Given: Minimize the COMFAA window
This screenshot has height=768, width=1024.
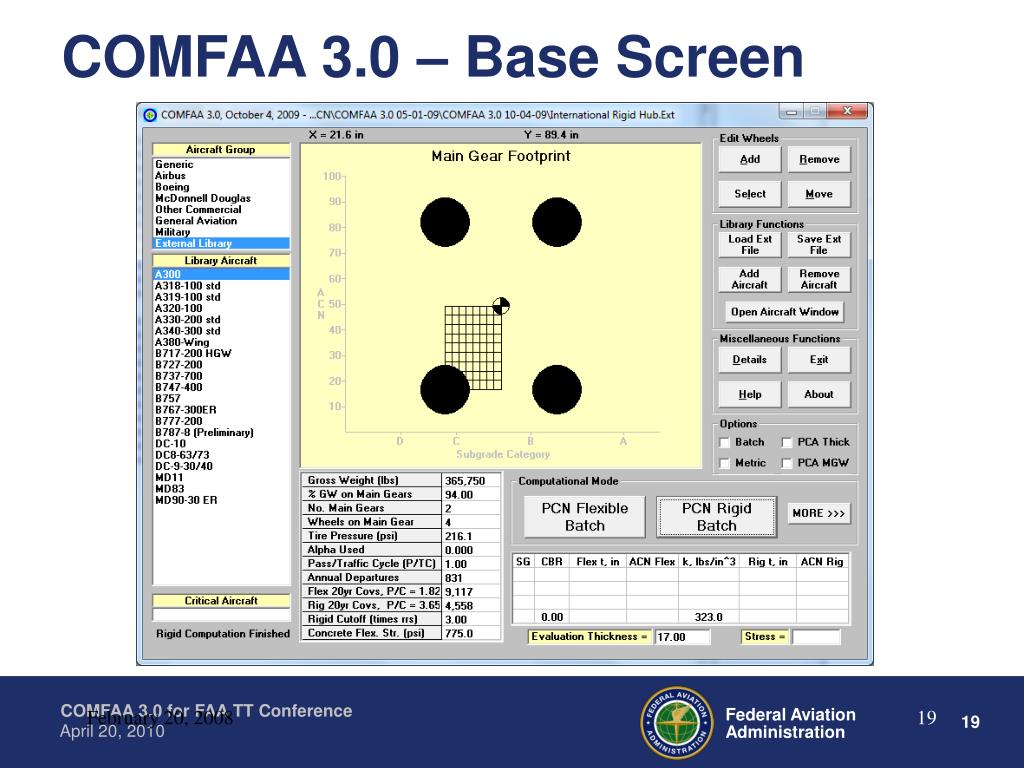Looking at the screenshot, I should coord(791,112).
